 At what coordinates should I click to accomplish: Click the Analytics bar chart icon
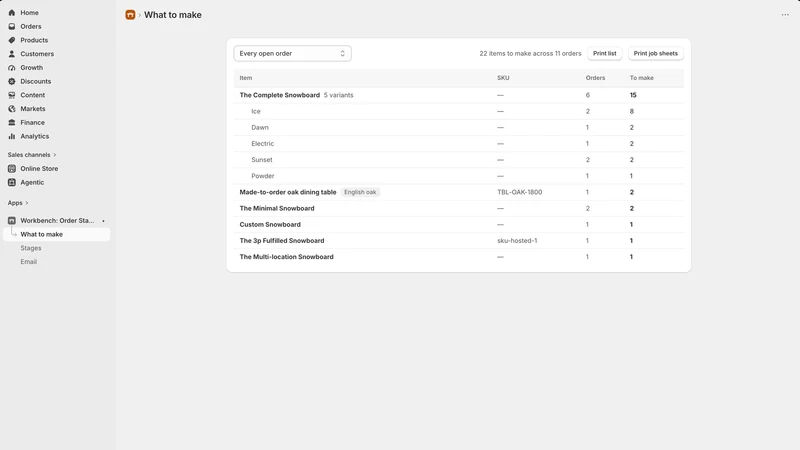click(12, 137)
